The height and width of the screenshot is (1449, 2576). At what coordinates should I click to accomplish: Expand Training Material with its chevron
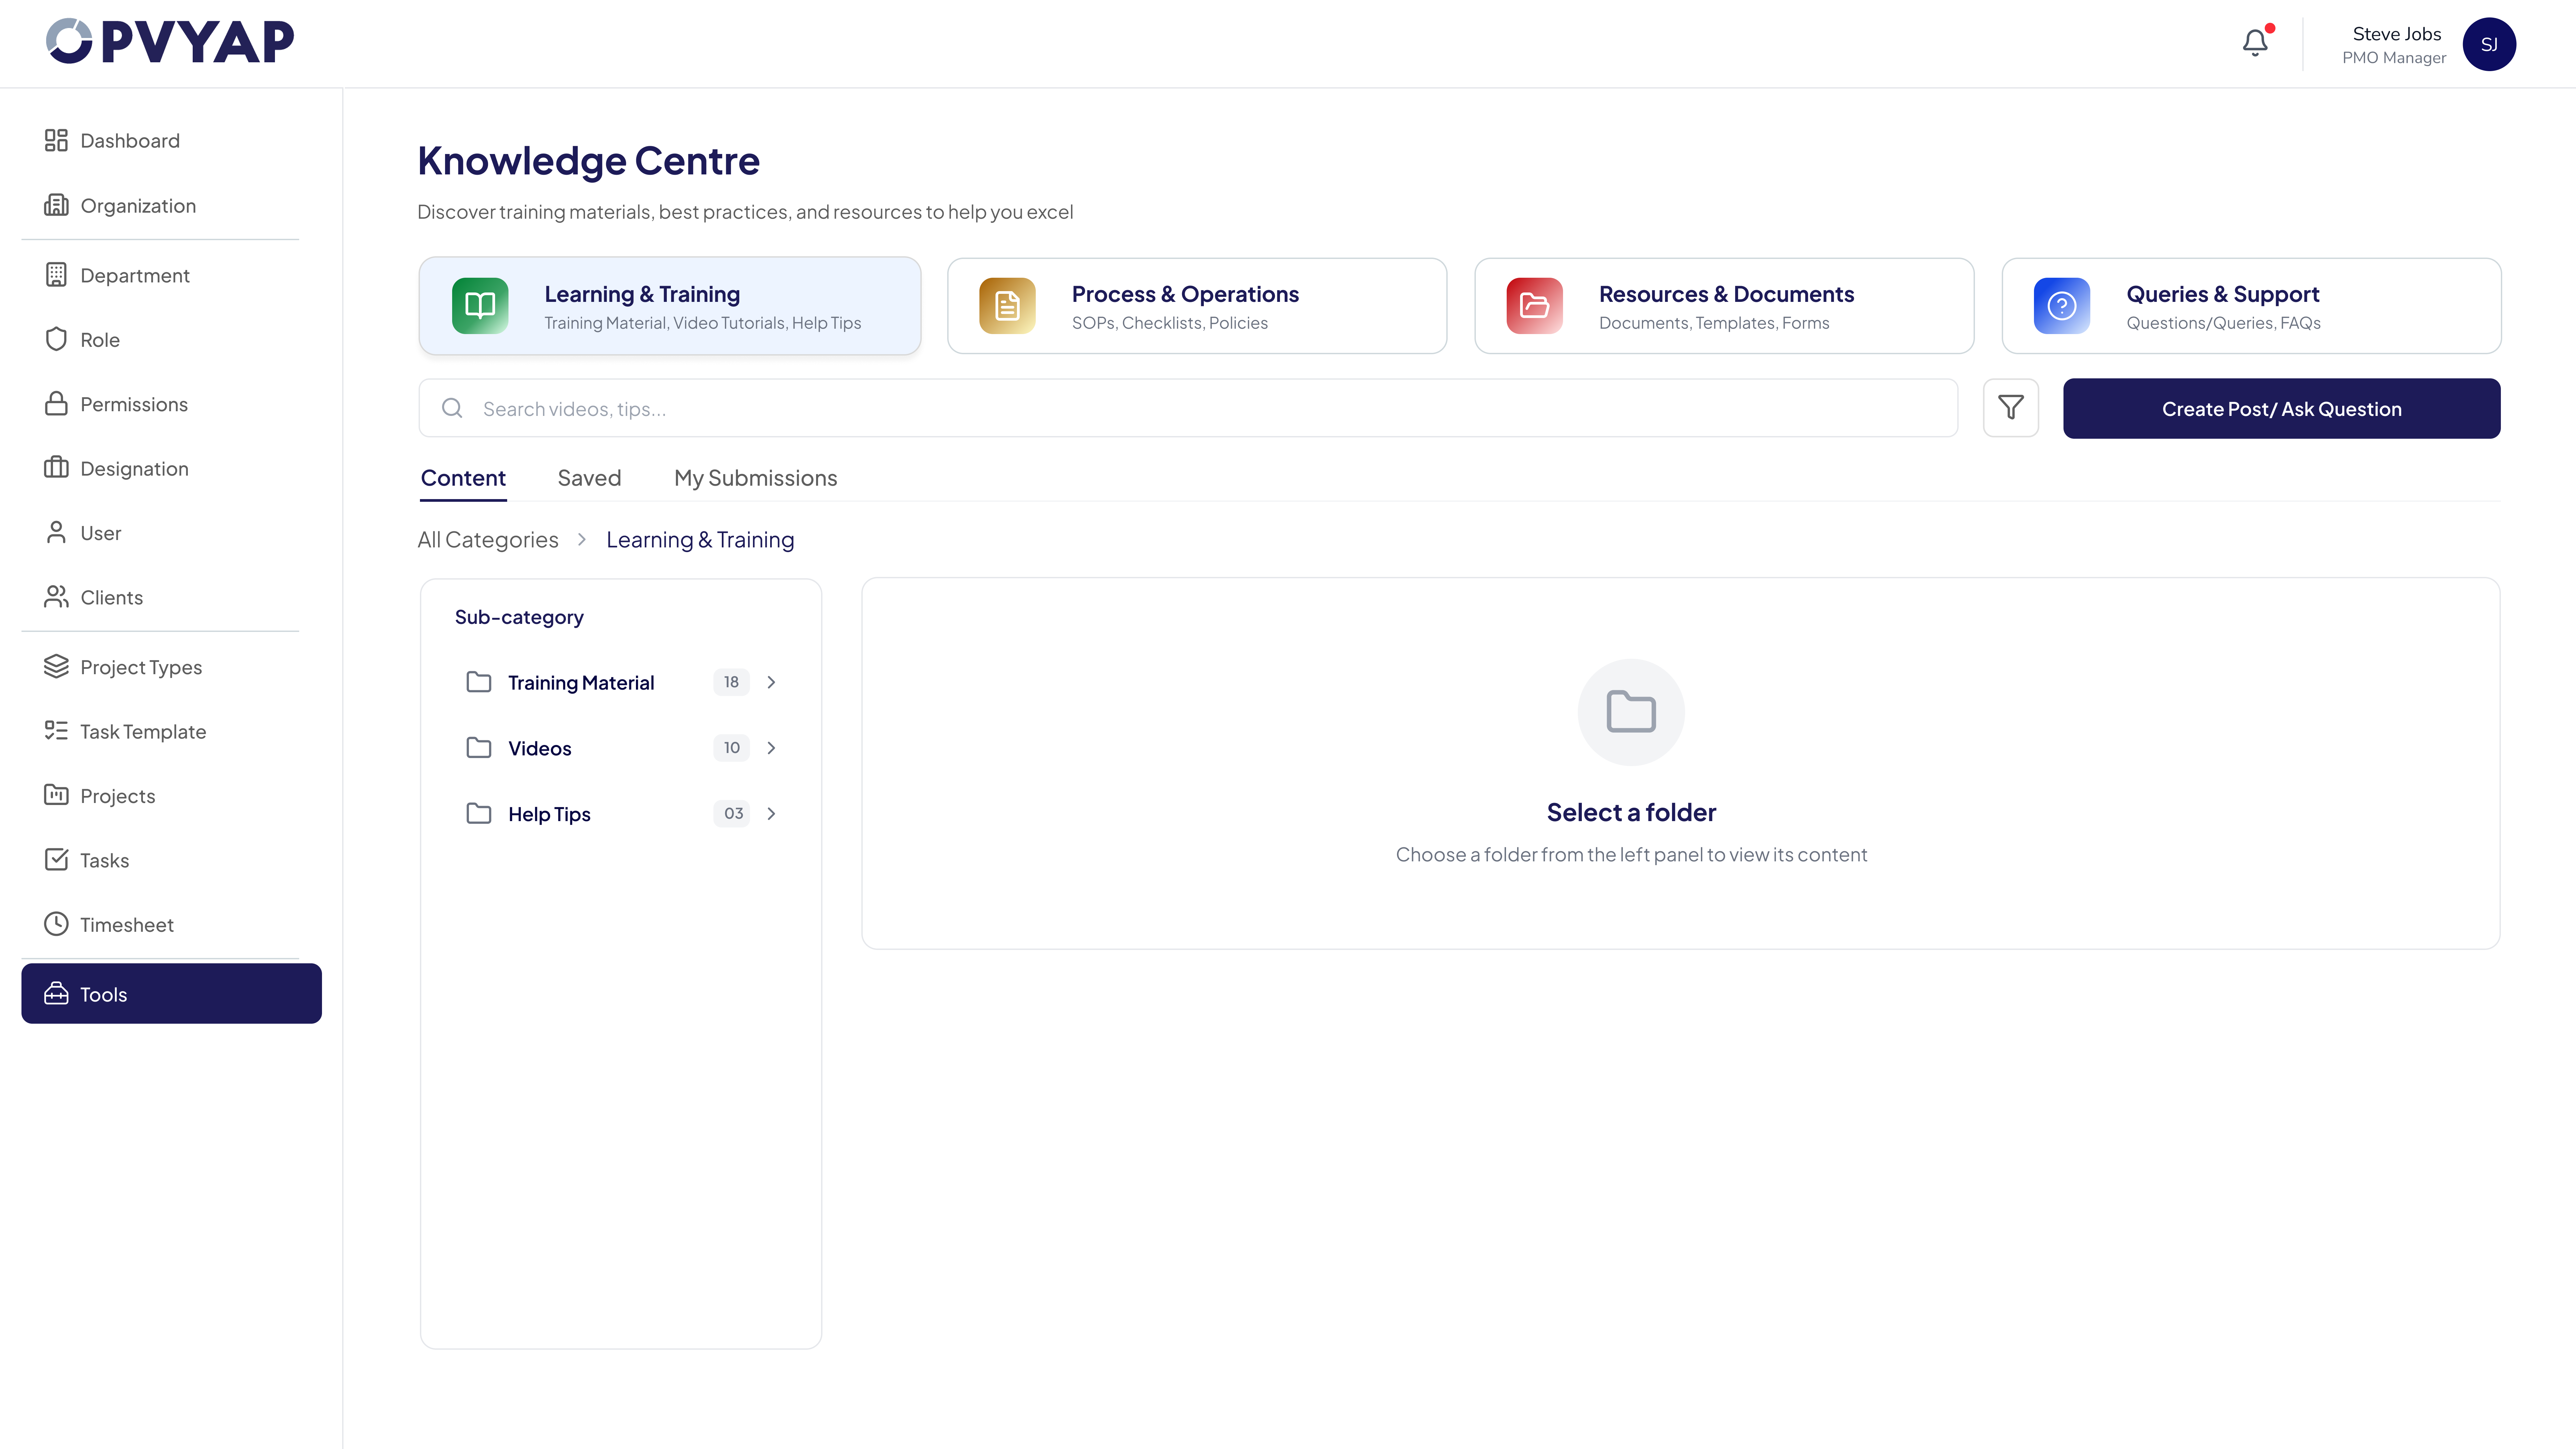click(x=771, y=682)
